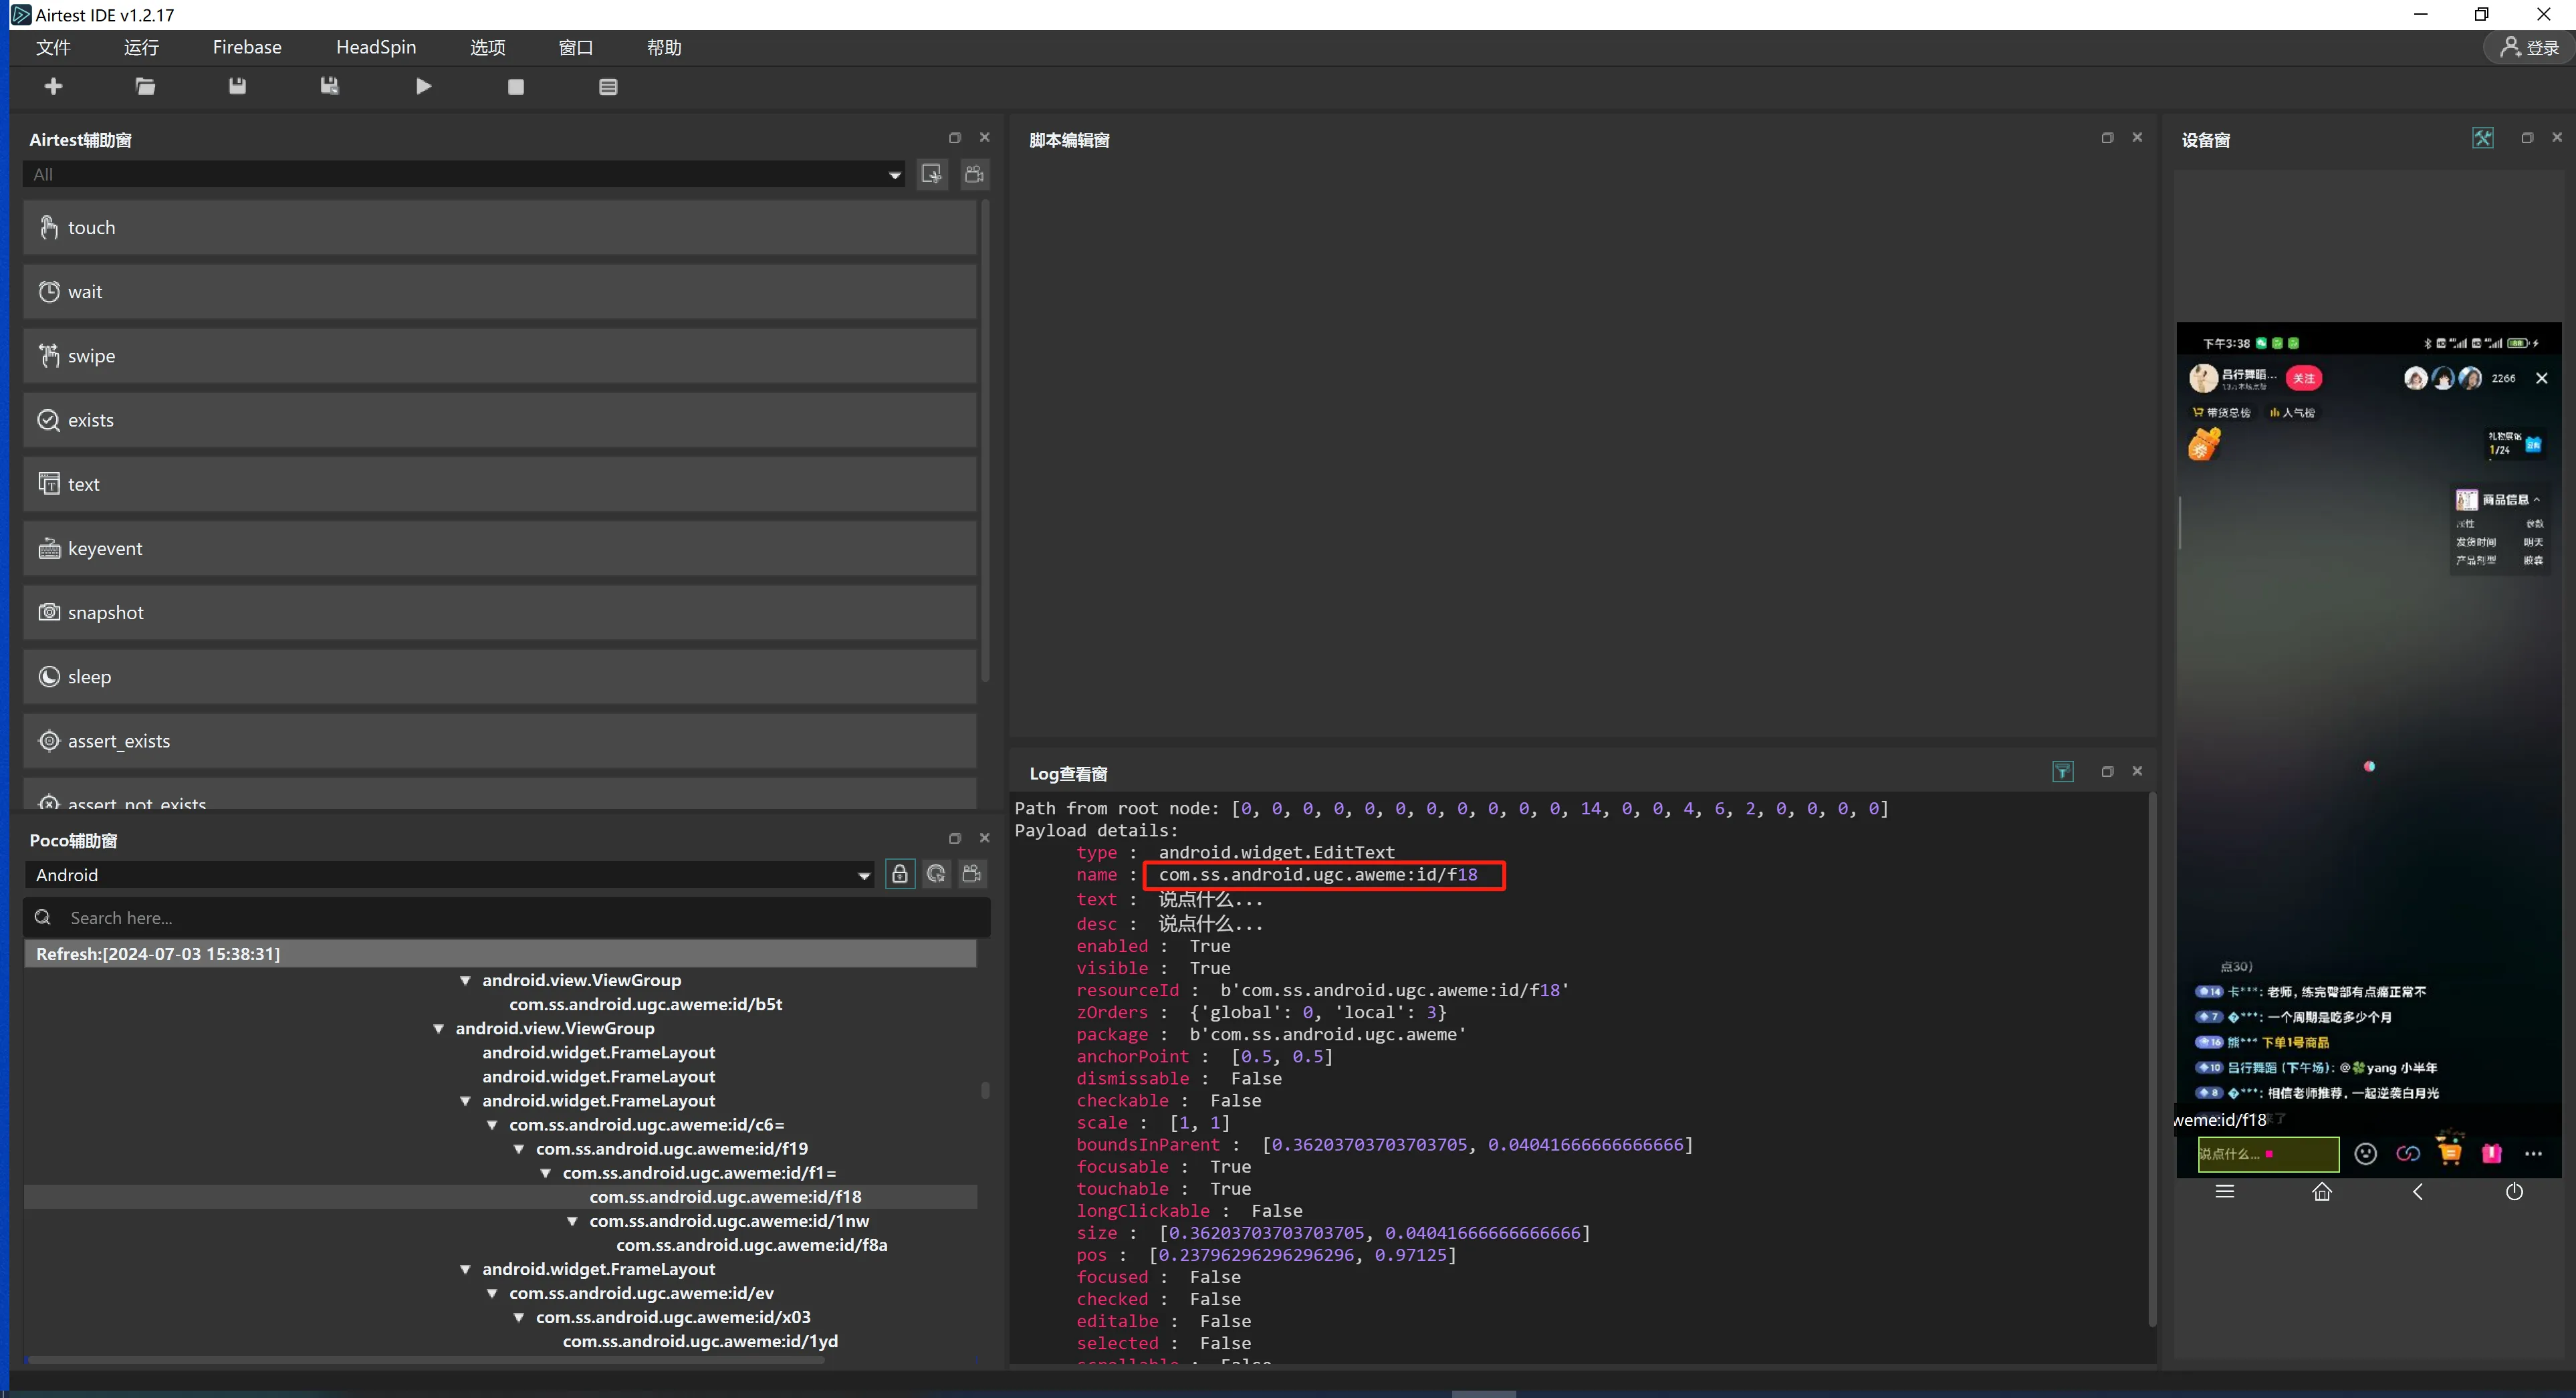
Task: Open the 帮助 menu
Action: pyautogui.click(x=664, y=47)
